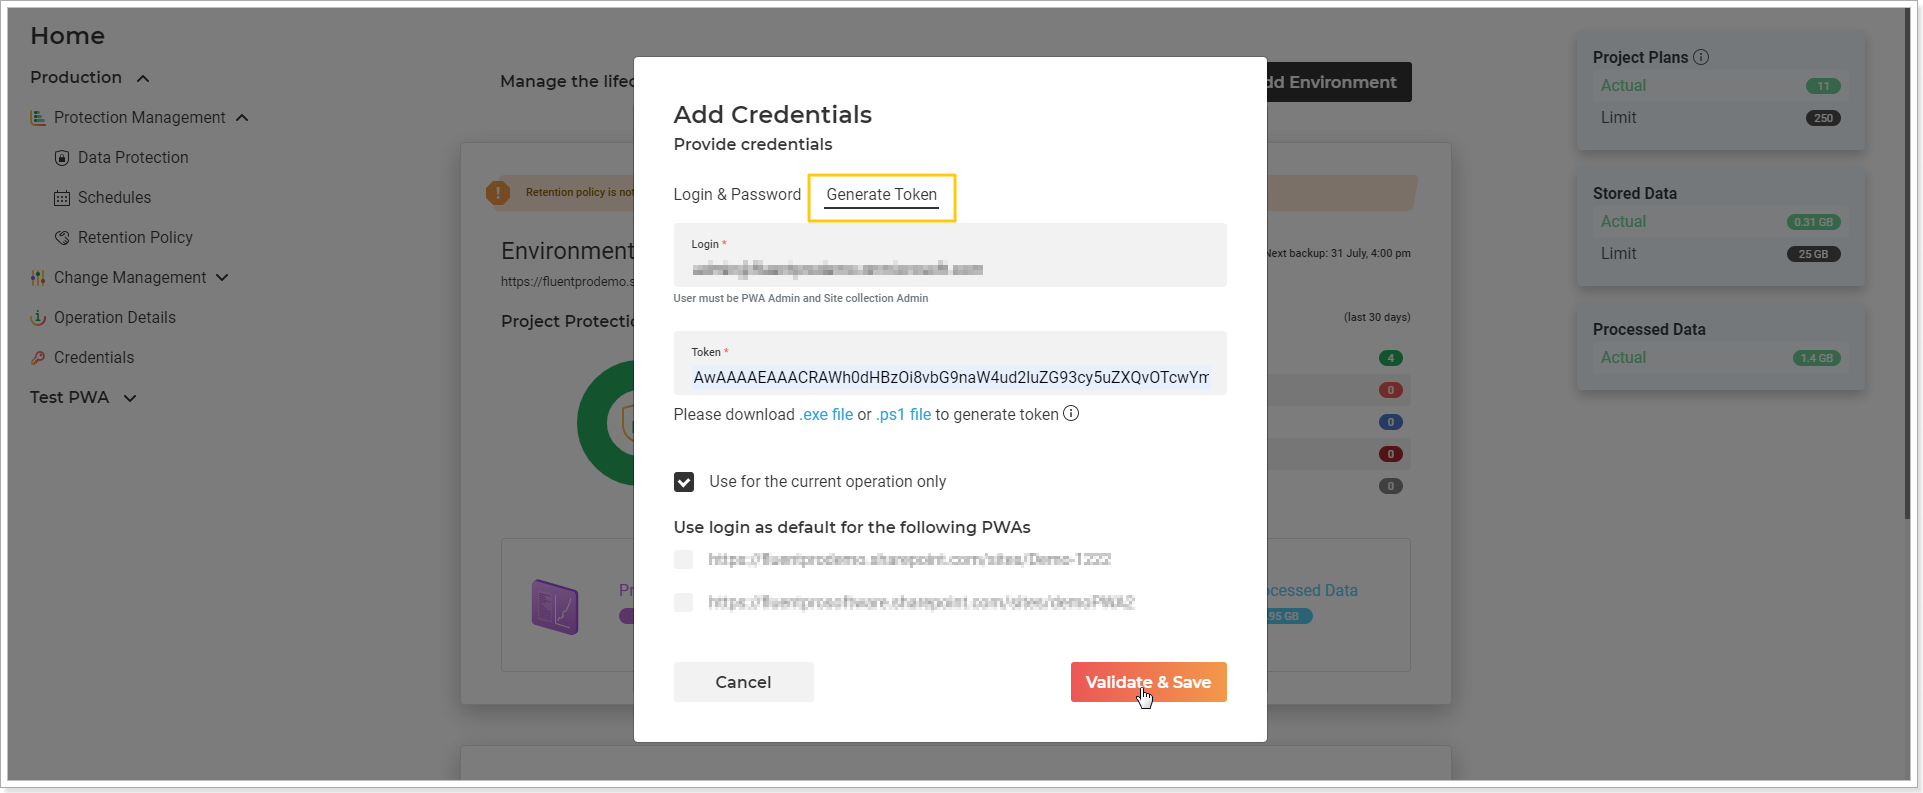Select the Generate Token tab

click(x=882, y=195)
